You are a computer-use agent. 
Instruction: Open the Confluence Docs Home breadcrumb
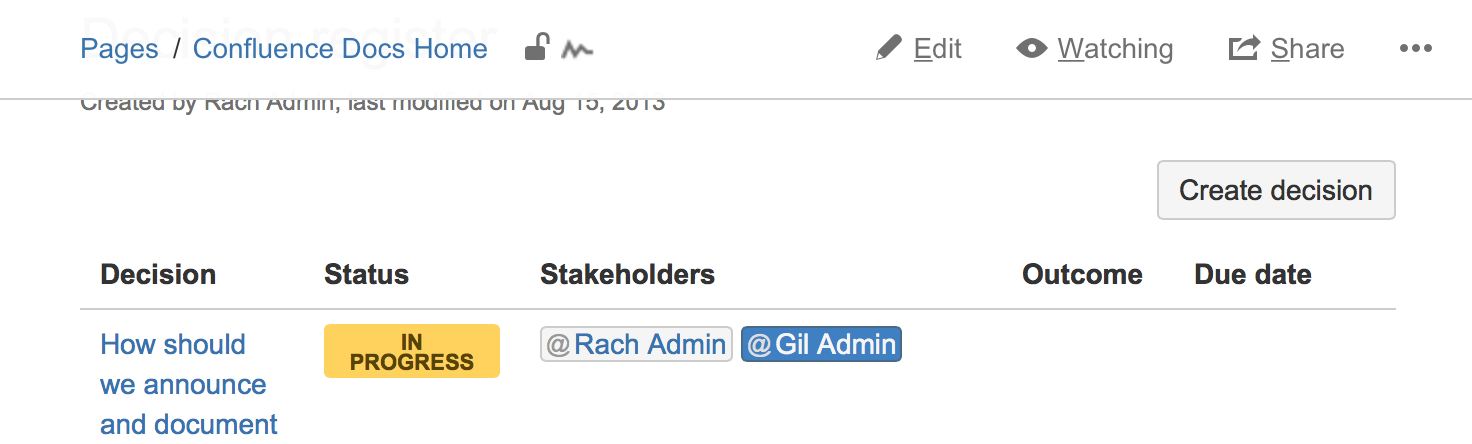click(340, 48)
